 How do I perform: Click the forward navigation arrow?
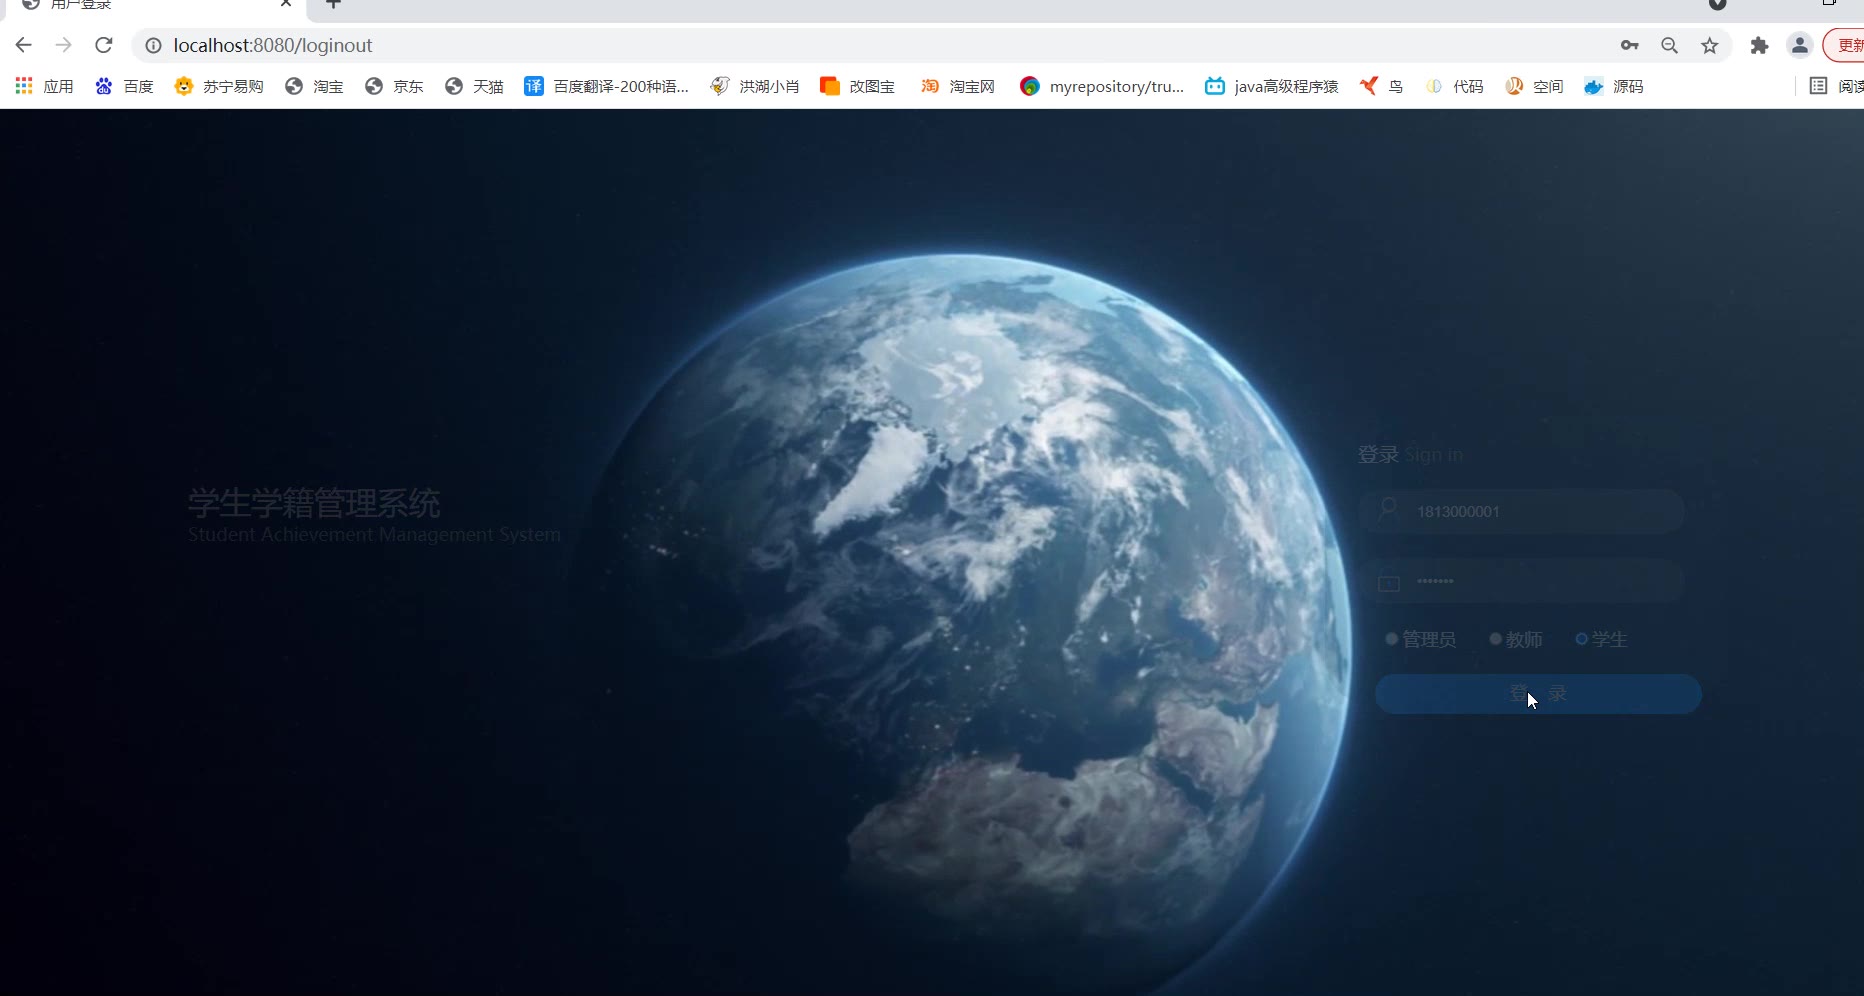pos(64,45)
